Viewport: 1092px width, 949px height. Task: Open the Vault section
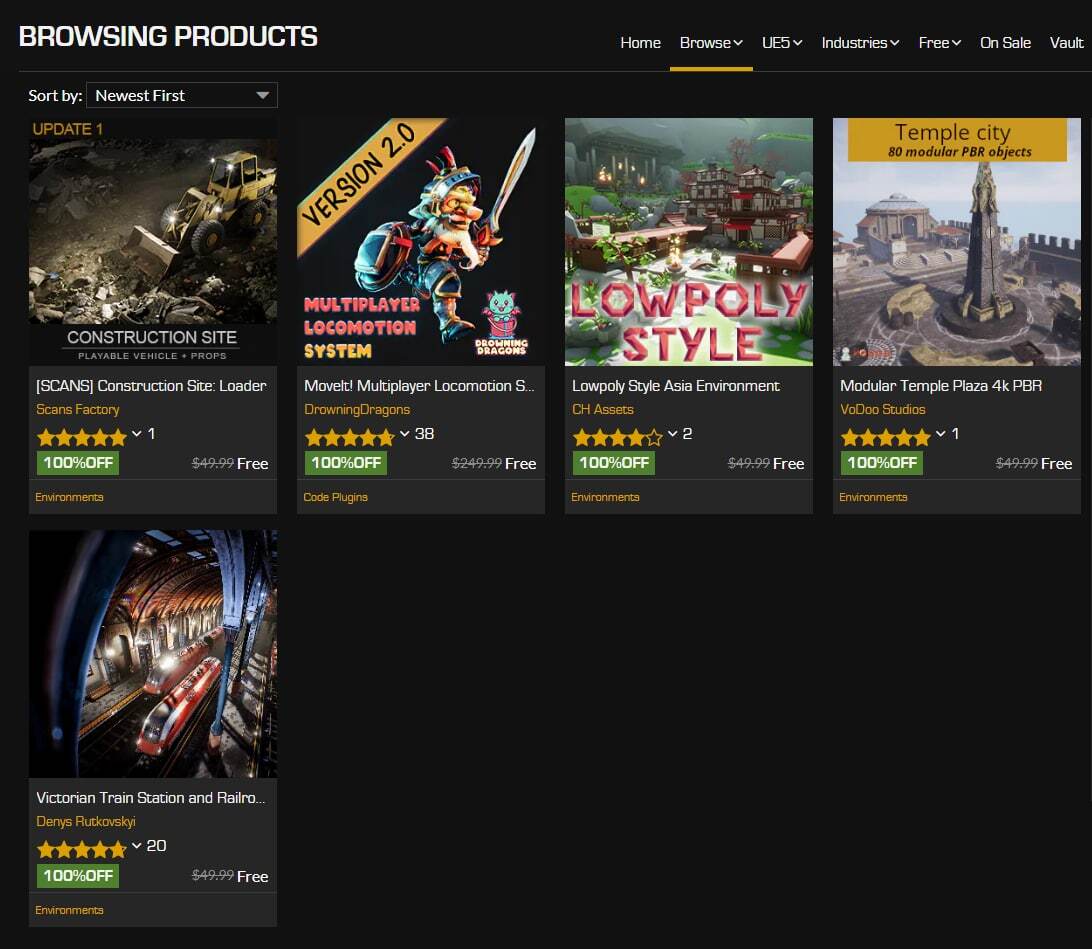(1066, 43)
